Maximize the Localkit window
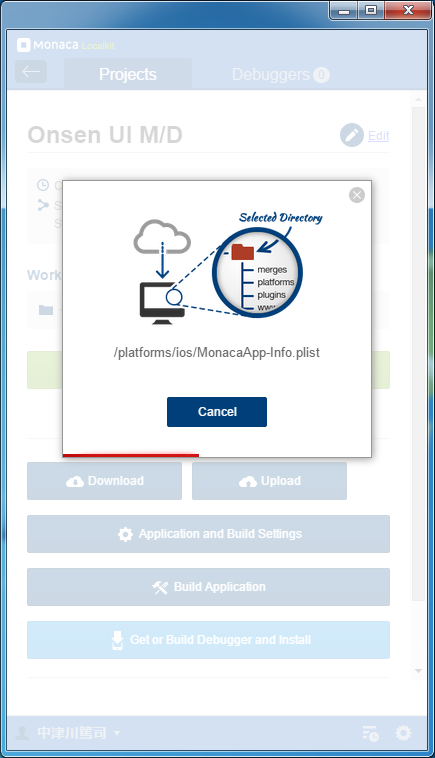The image size is (435, 758). click(x=371, y=10)
